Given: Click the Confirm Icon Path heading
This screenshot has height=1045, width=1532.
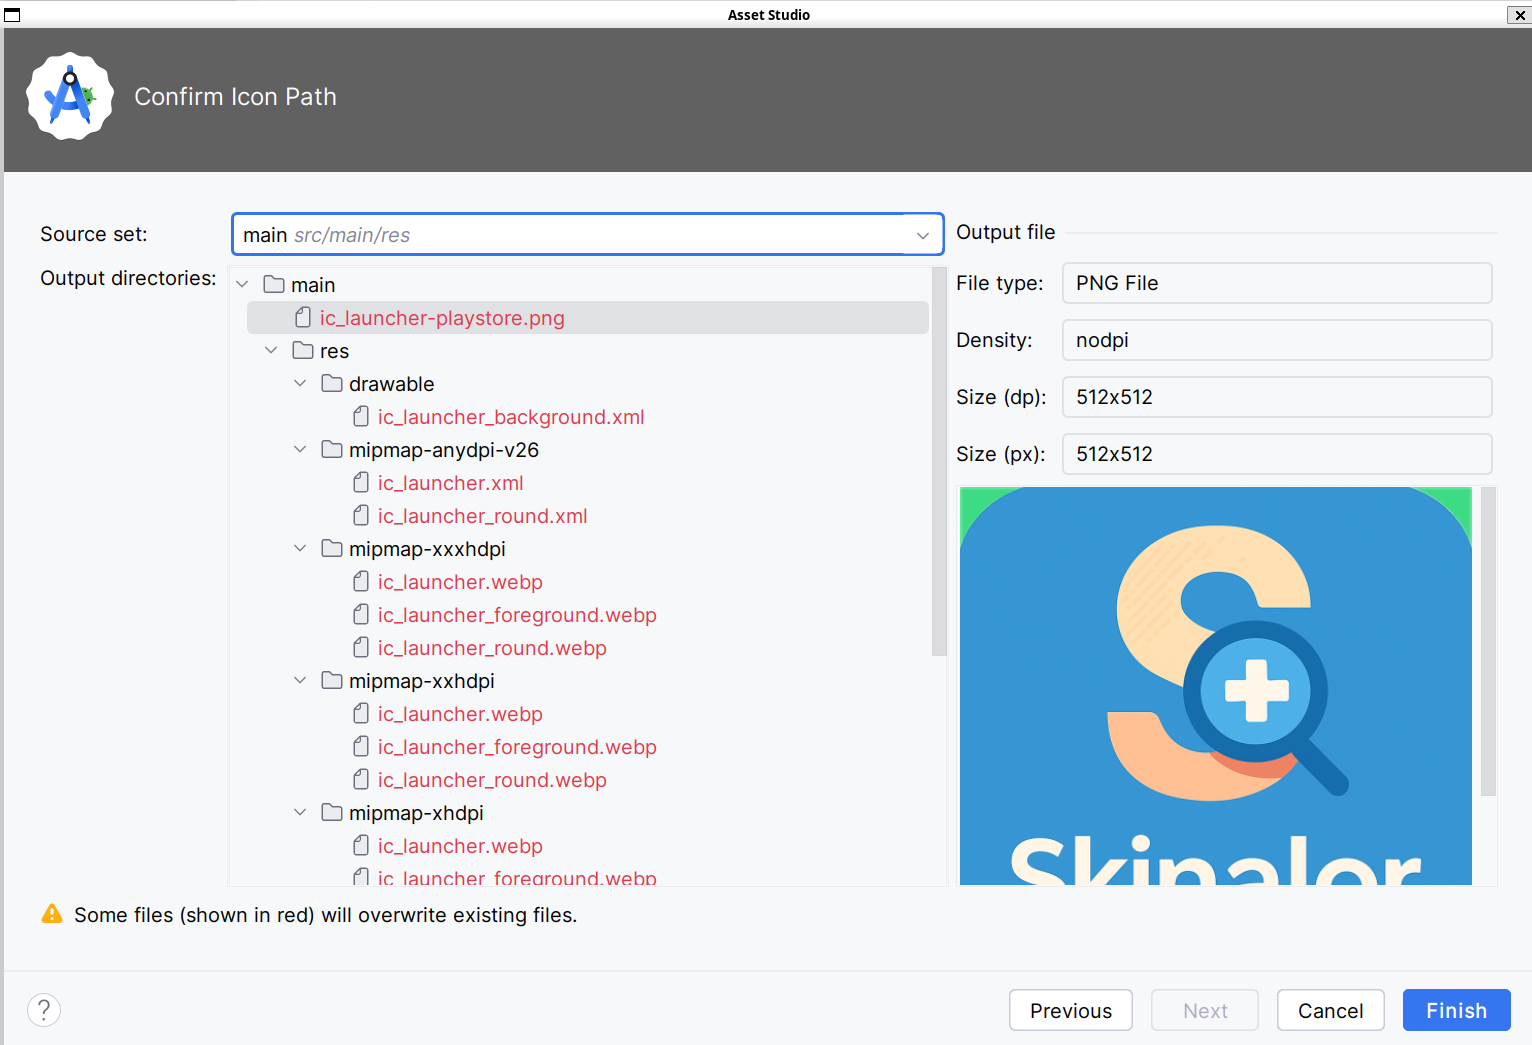Looking at the screenshot, I should [236, 97].
